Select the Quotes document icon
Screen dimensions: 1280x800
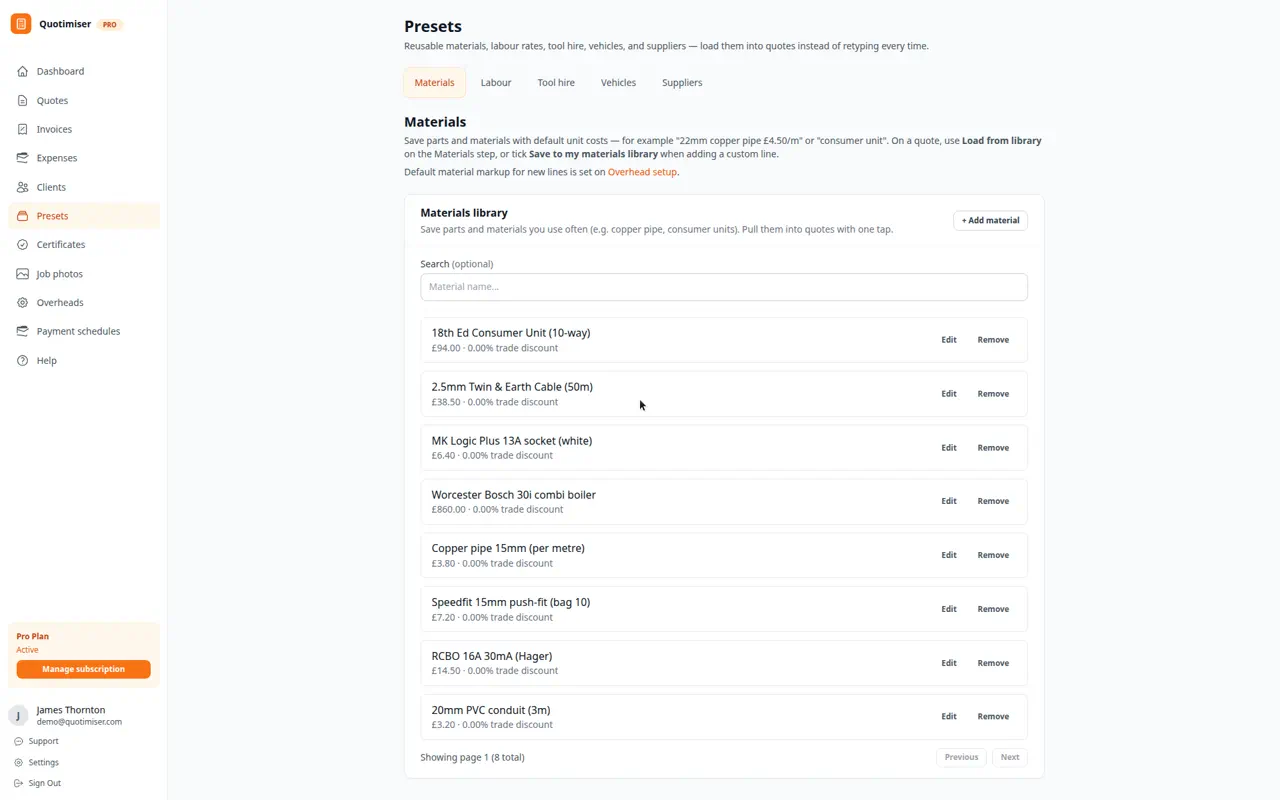(x=23, y=100)
